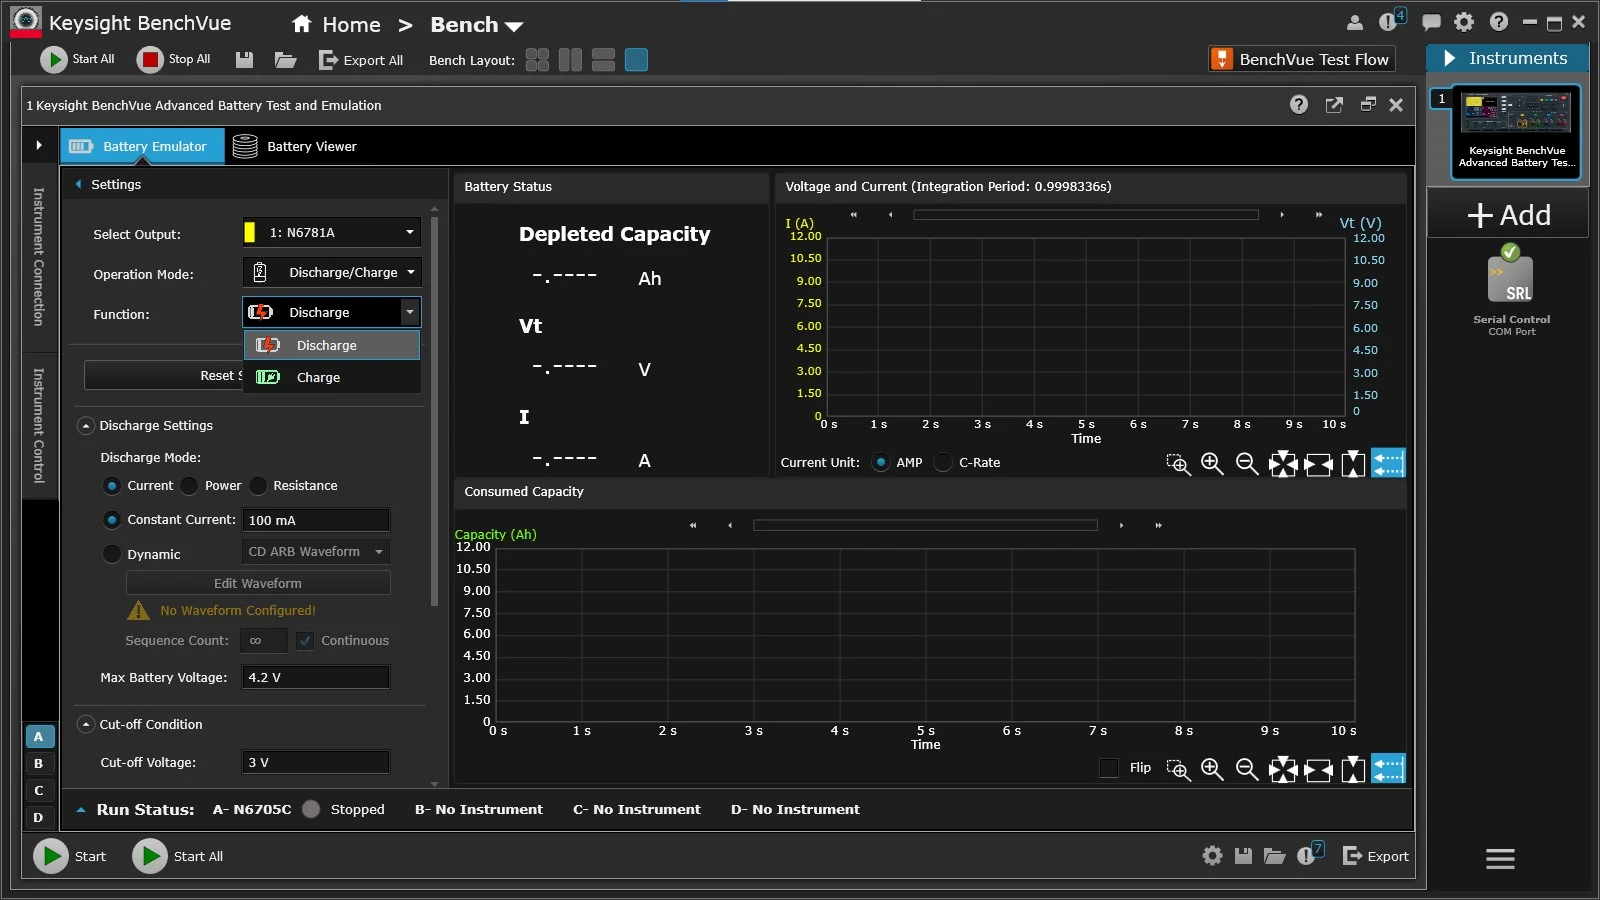This screenshot has width=1600, height=900.
Task: Open the Bench dropdown menu
Action: pos(477,25)
